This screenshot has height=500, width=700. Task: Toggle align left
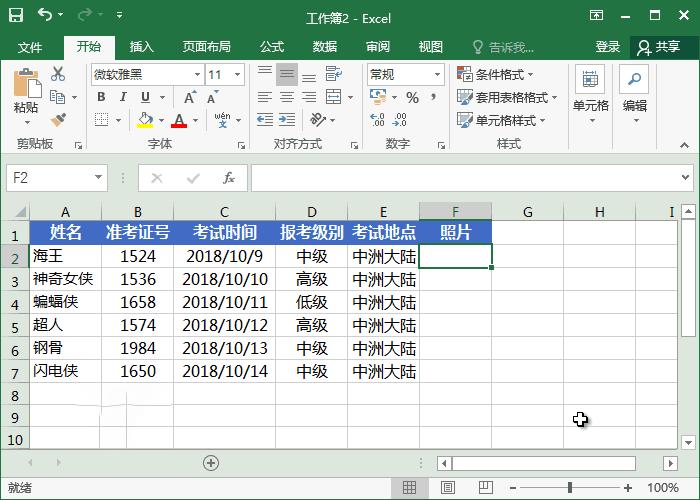pos(265,97)
